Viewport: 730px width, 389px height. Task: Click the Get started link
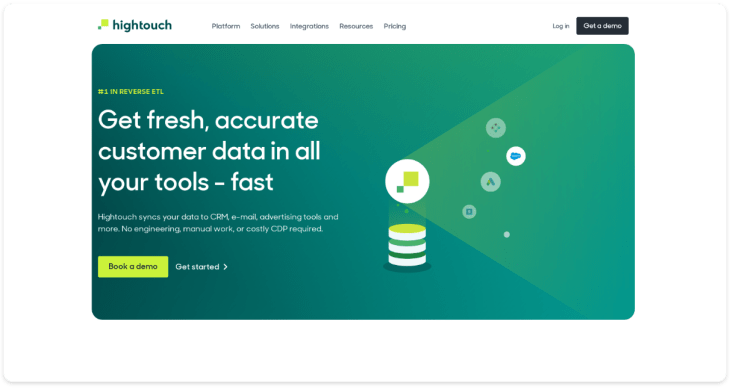202,267
